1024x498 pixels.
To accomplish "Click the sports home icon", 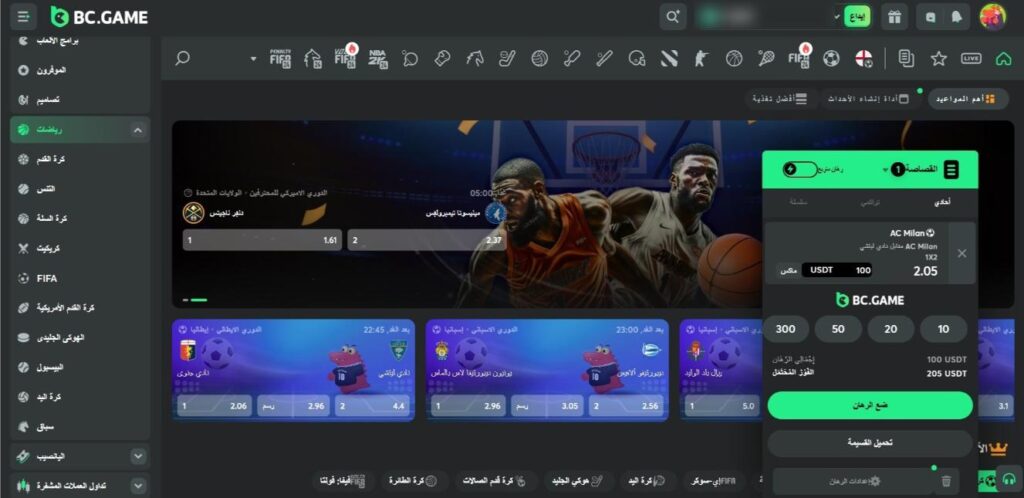I will tap(1003, 58).
